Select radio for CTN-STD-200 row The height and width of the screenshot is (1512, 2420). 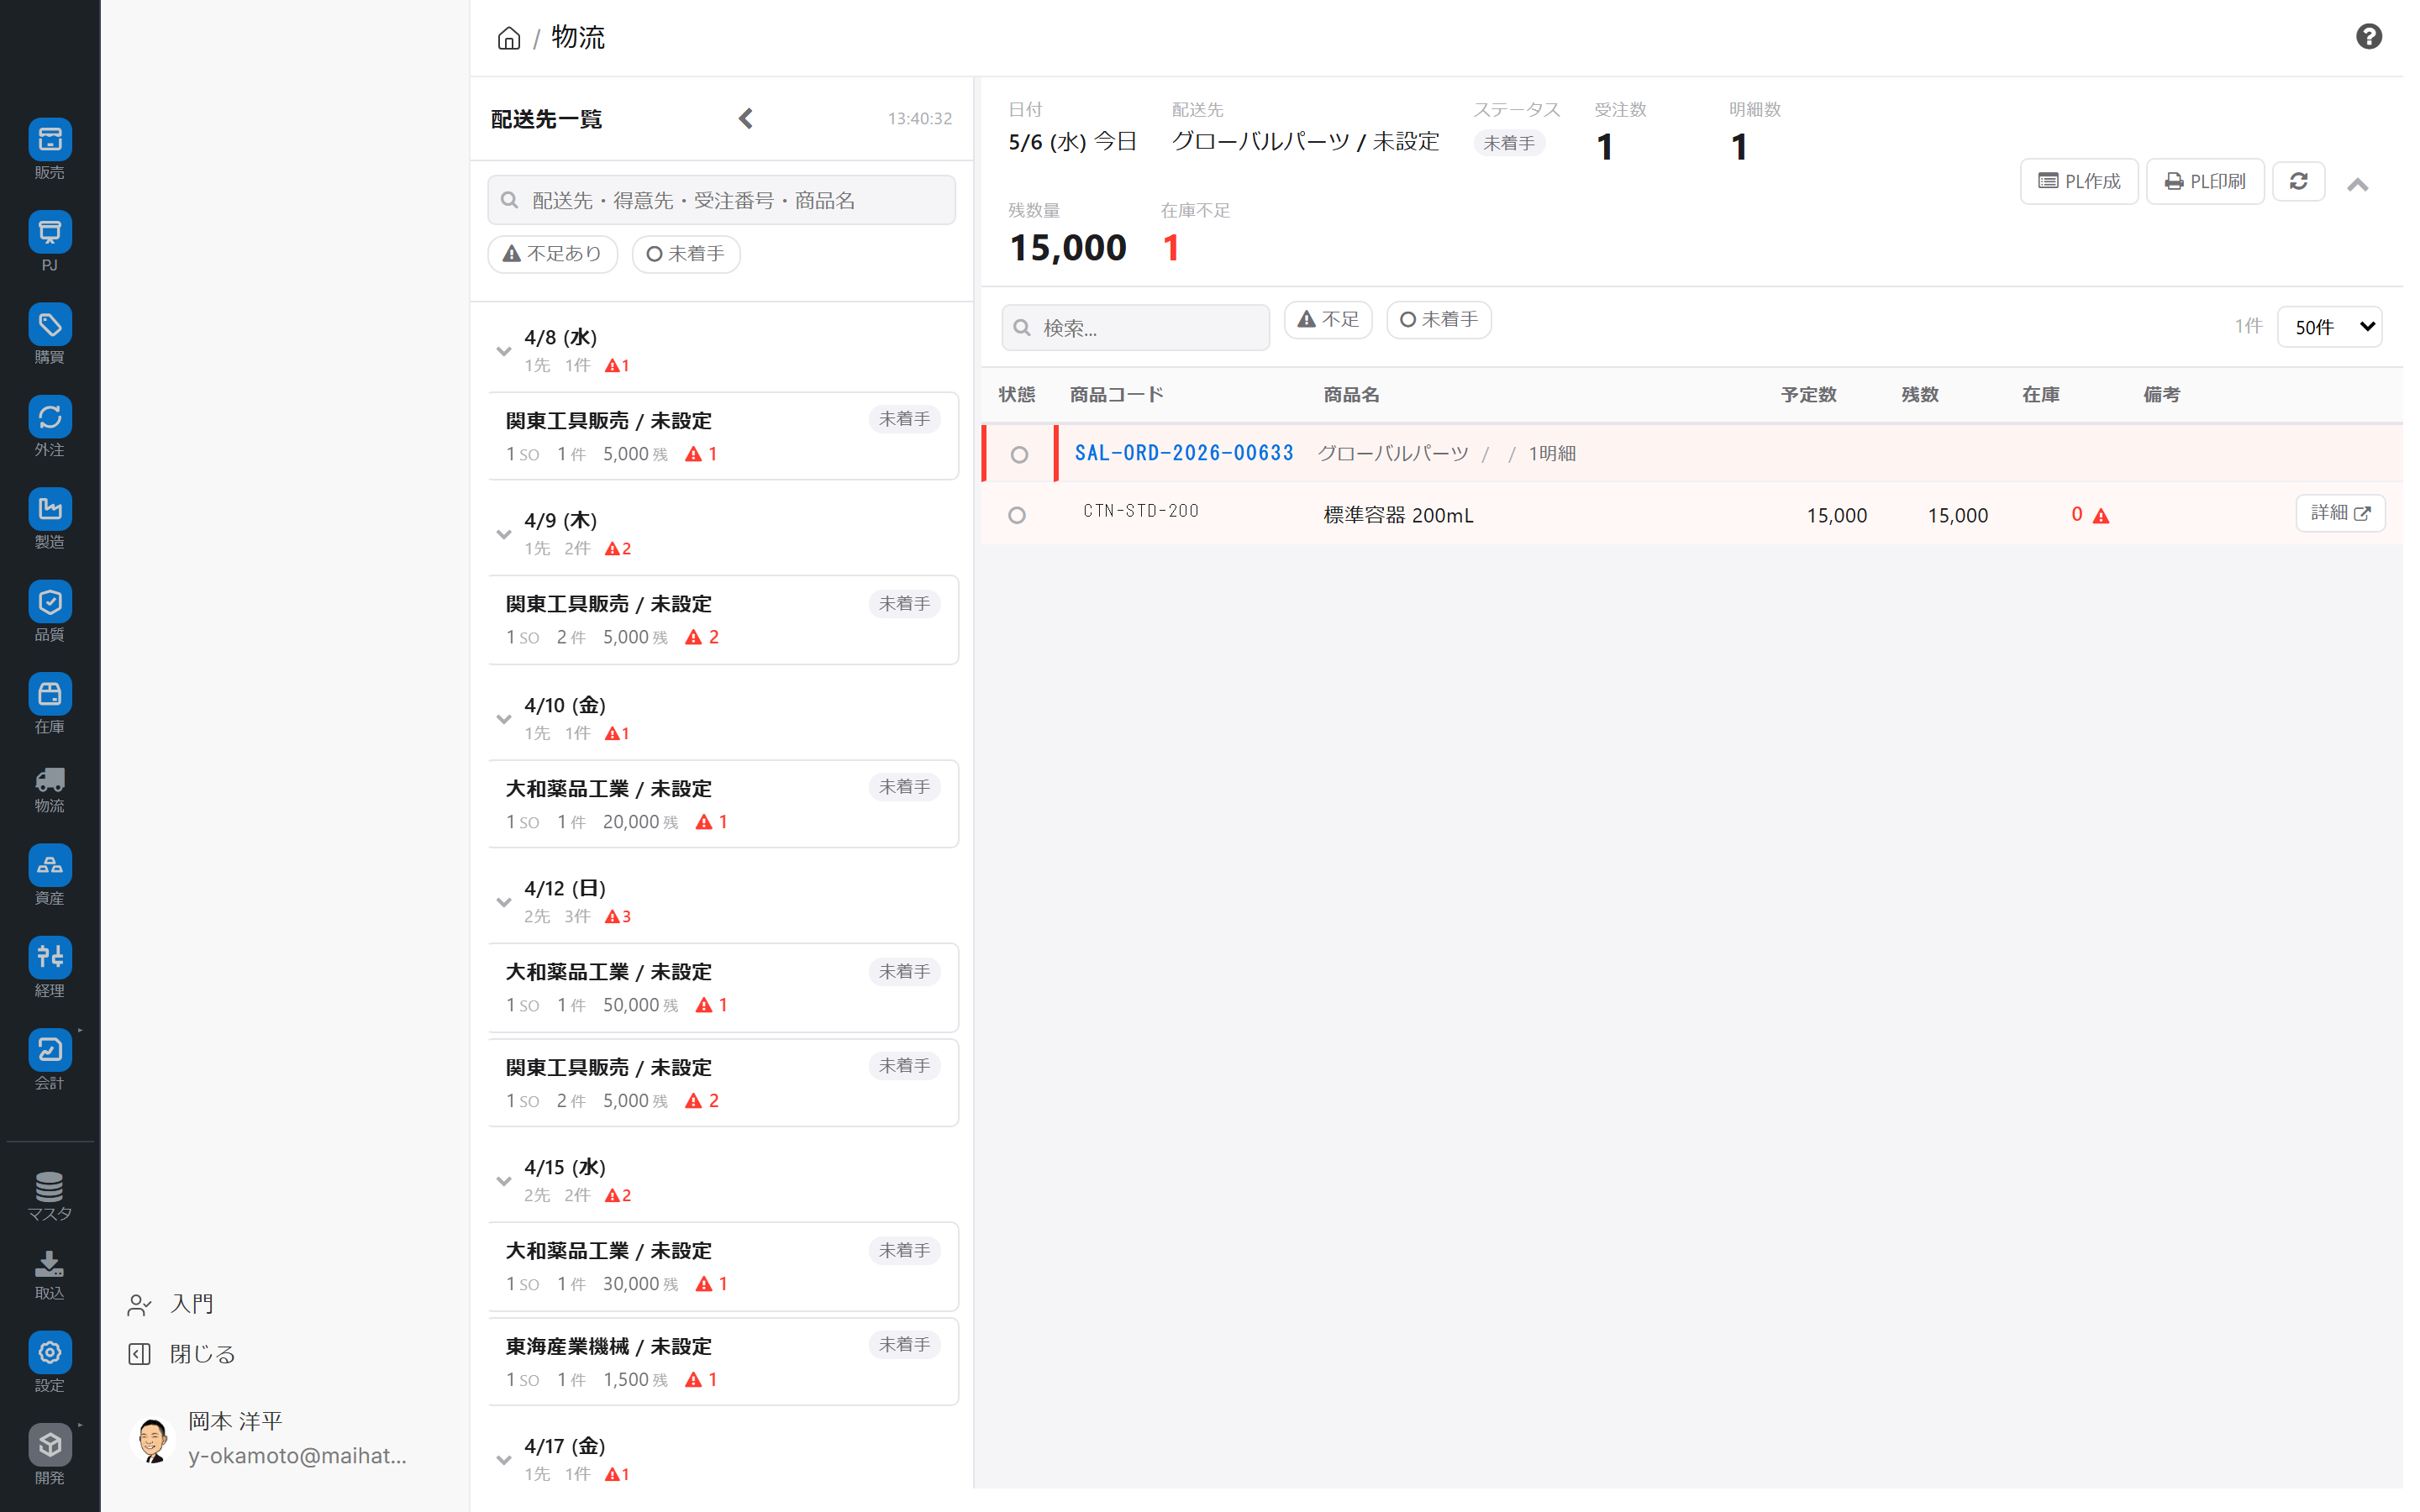tap(1017, 515)
